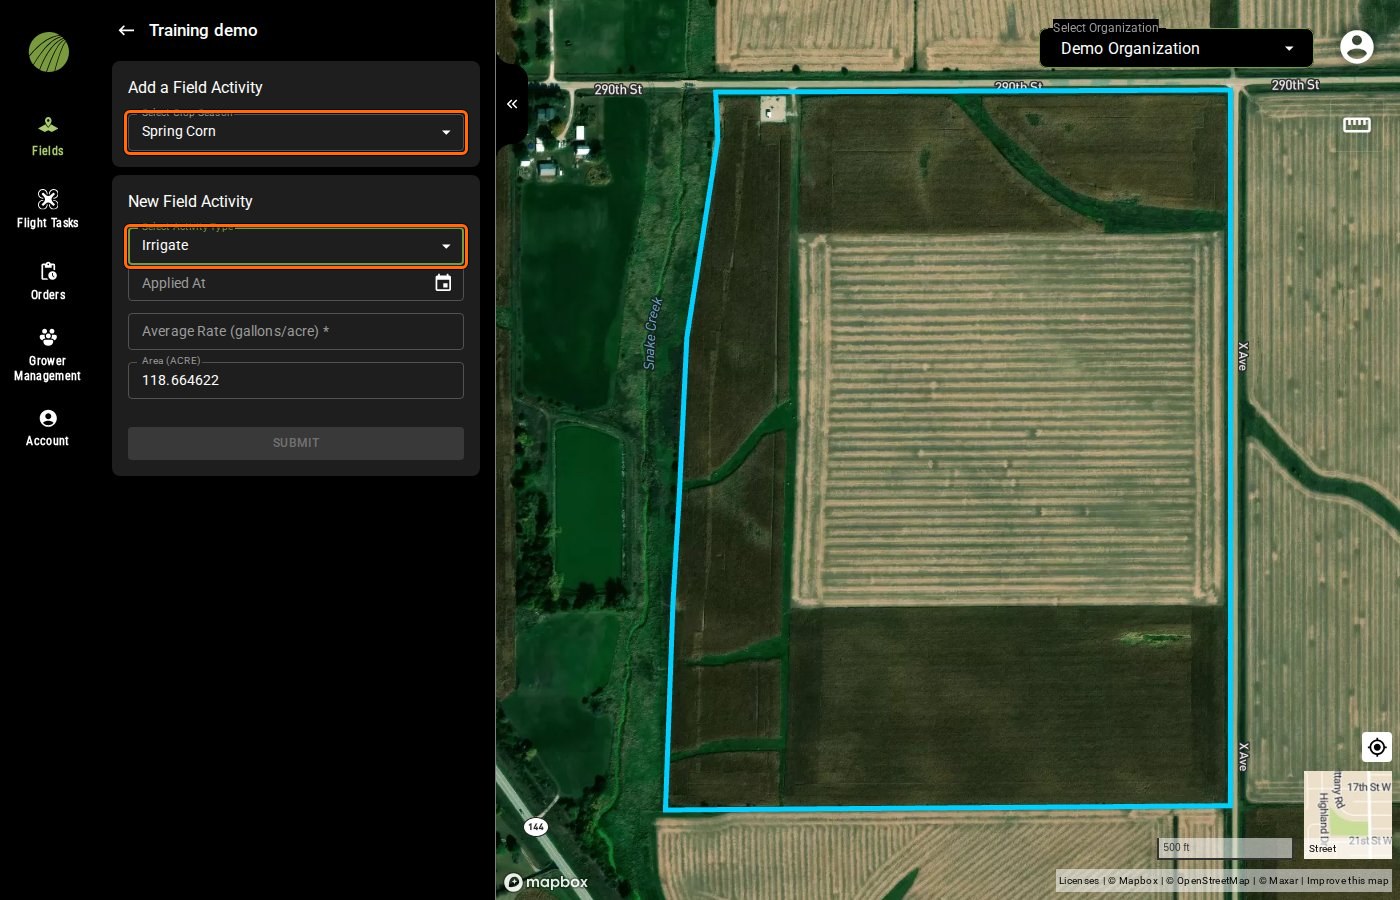Open the Mapbox attribution link
Image resolution: width=1400 pixels, height=900 pixels.
[1133, 881]
